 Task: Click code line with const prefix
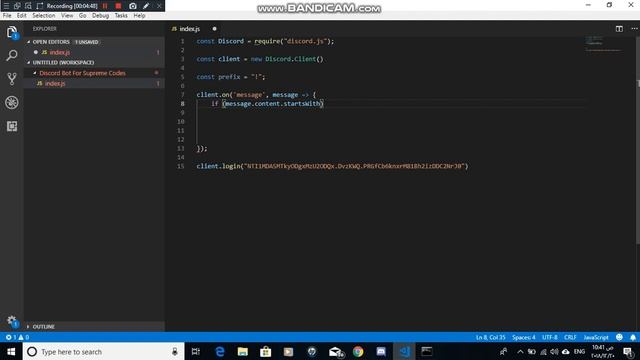coord(231,77)
